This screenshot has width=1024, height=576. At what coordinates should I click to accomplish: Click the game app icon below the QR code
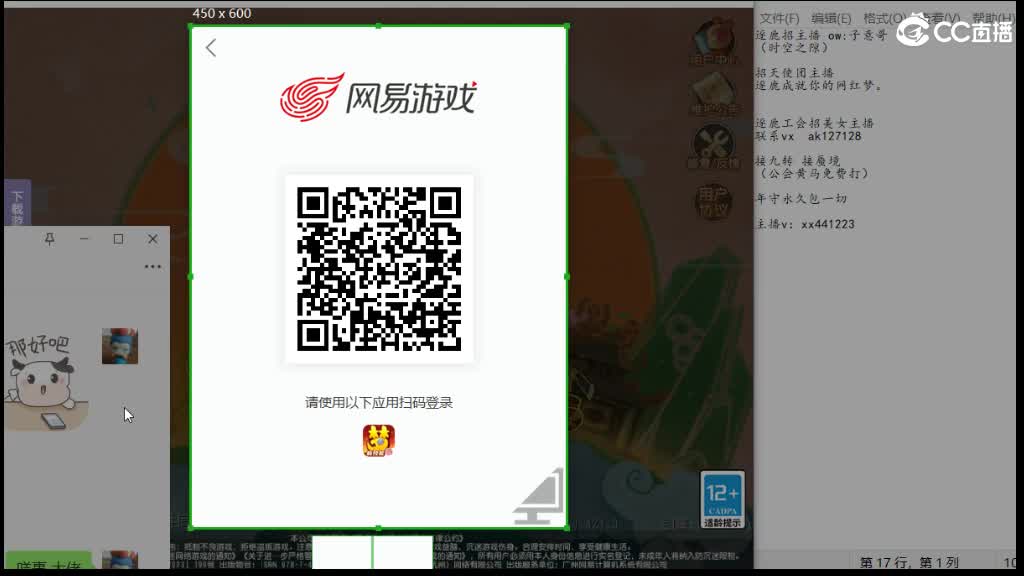click(378, 440)
